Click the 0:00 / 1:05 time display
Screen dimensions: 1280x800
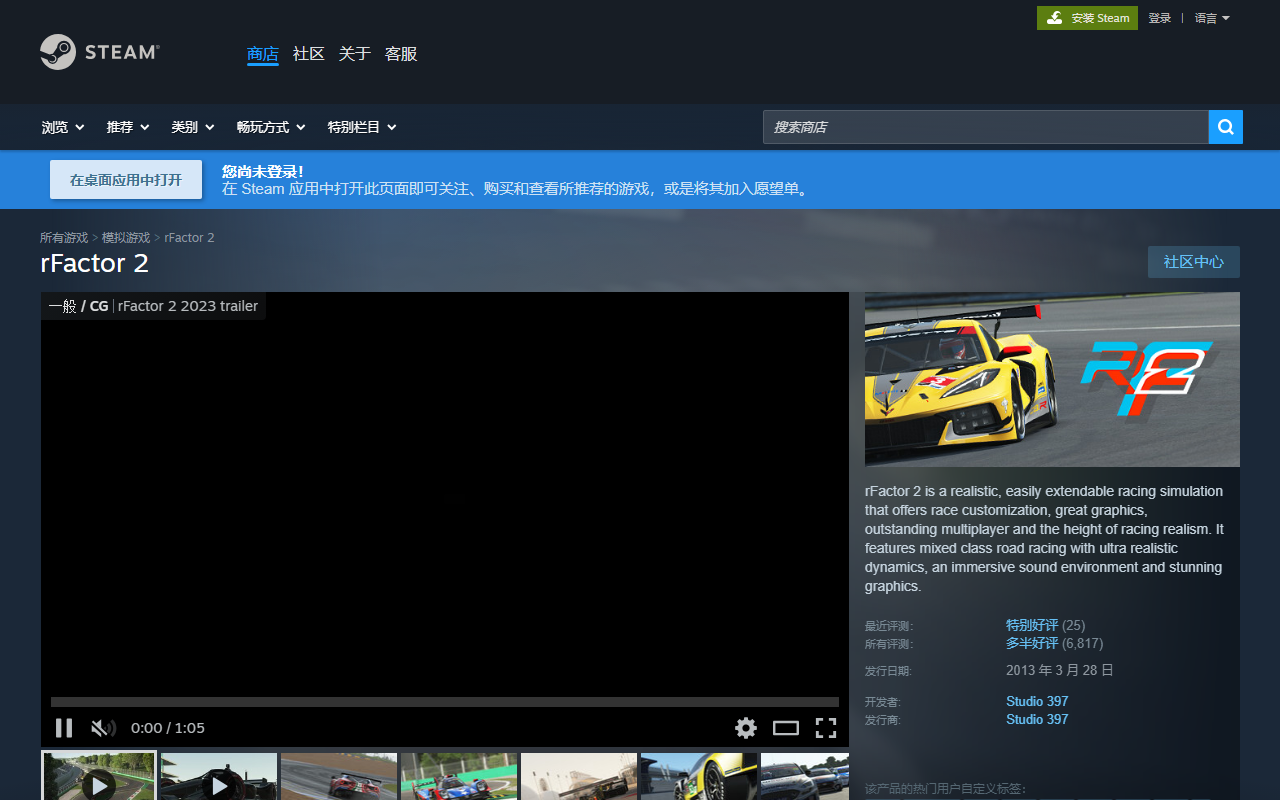(168, 728)
